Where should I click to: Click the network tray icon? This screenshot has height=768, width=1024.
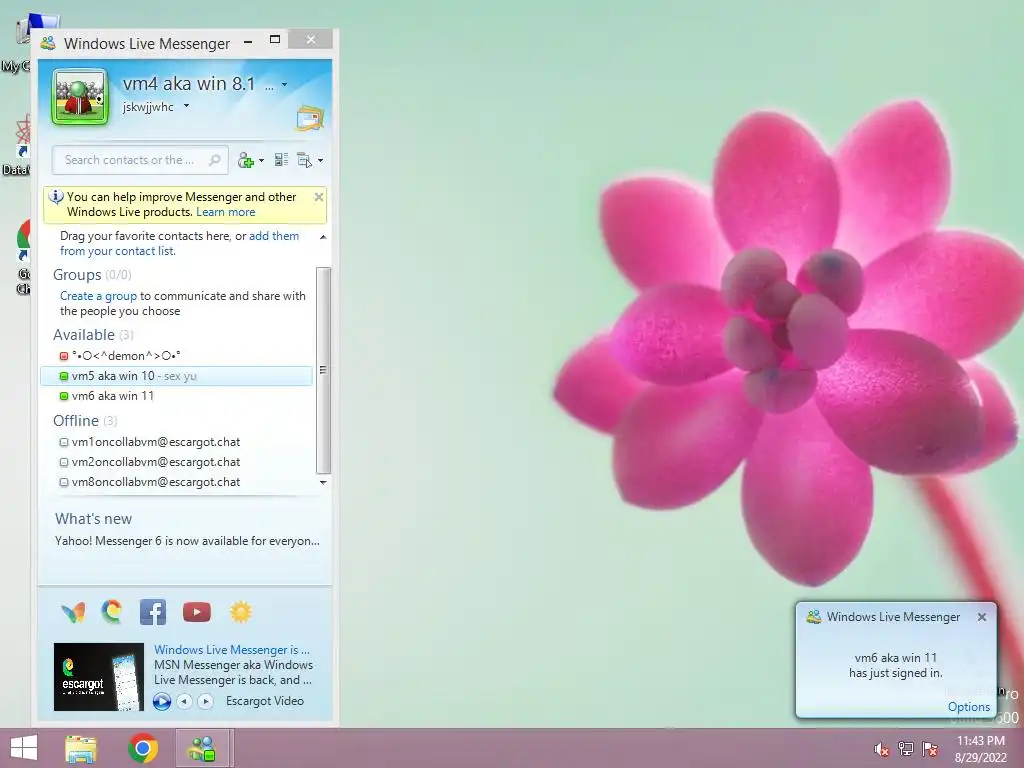pos(905,748)
